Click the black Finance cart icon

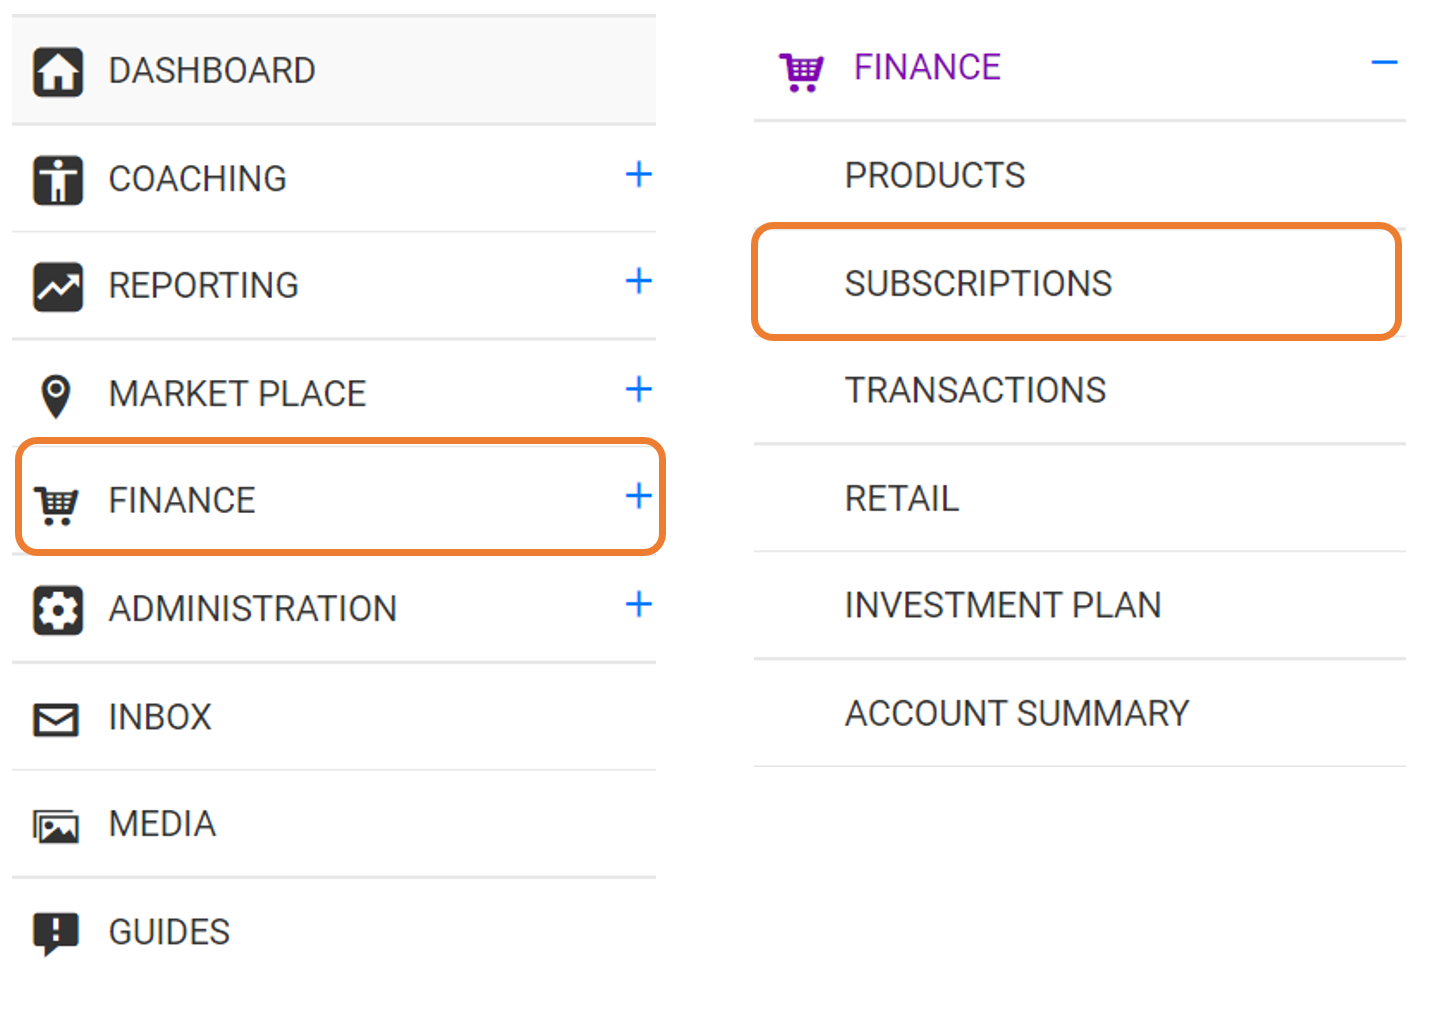57,504
